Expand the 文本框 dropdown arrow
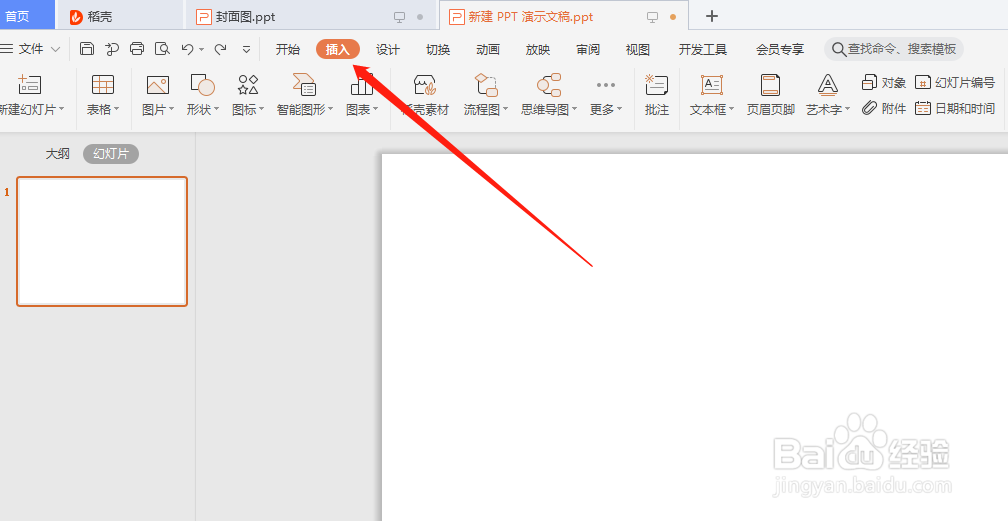This screenshot has width=1008, height=521. coord(732,109)
